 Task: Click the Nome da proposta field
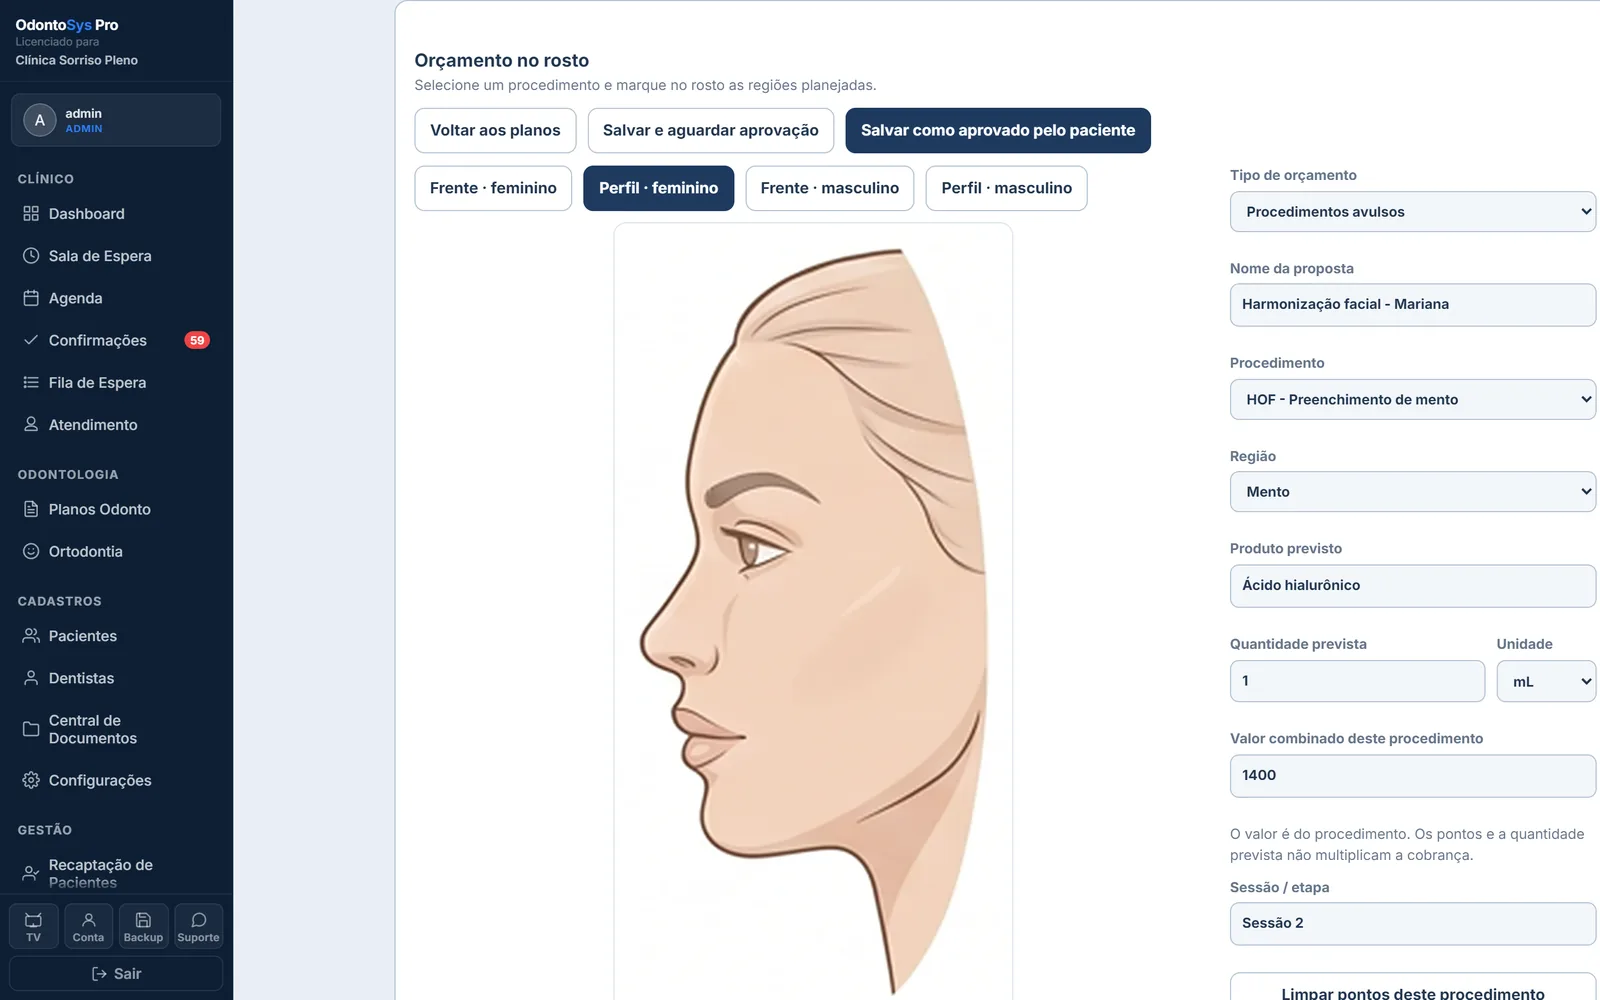[x=1412, y=305]
